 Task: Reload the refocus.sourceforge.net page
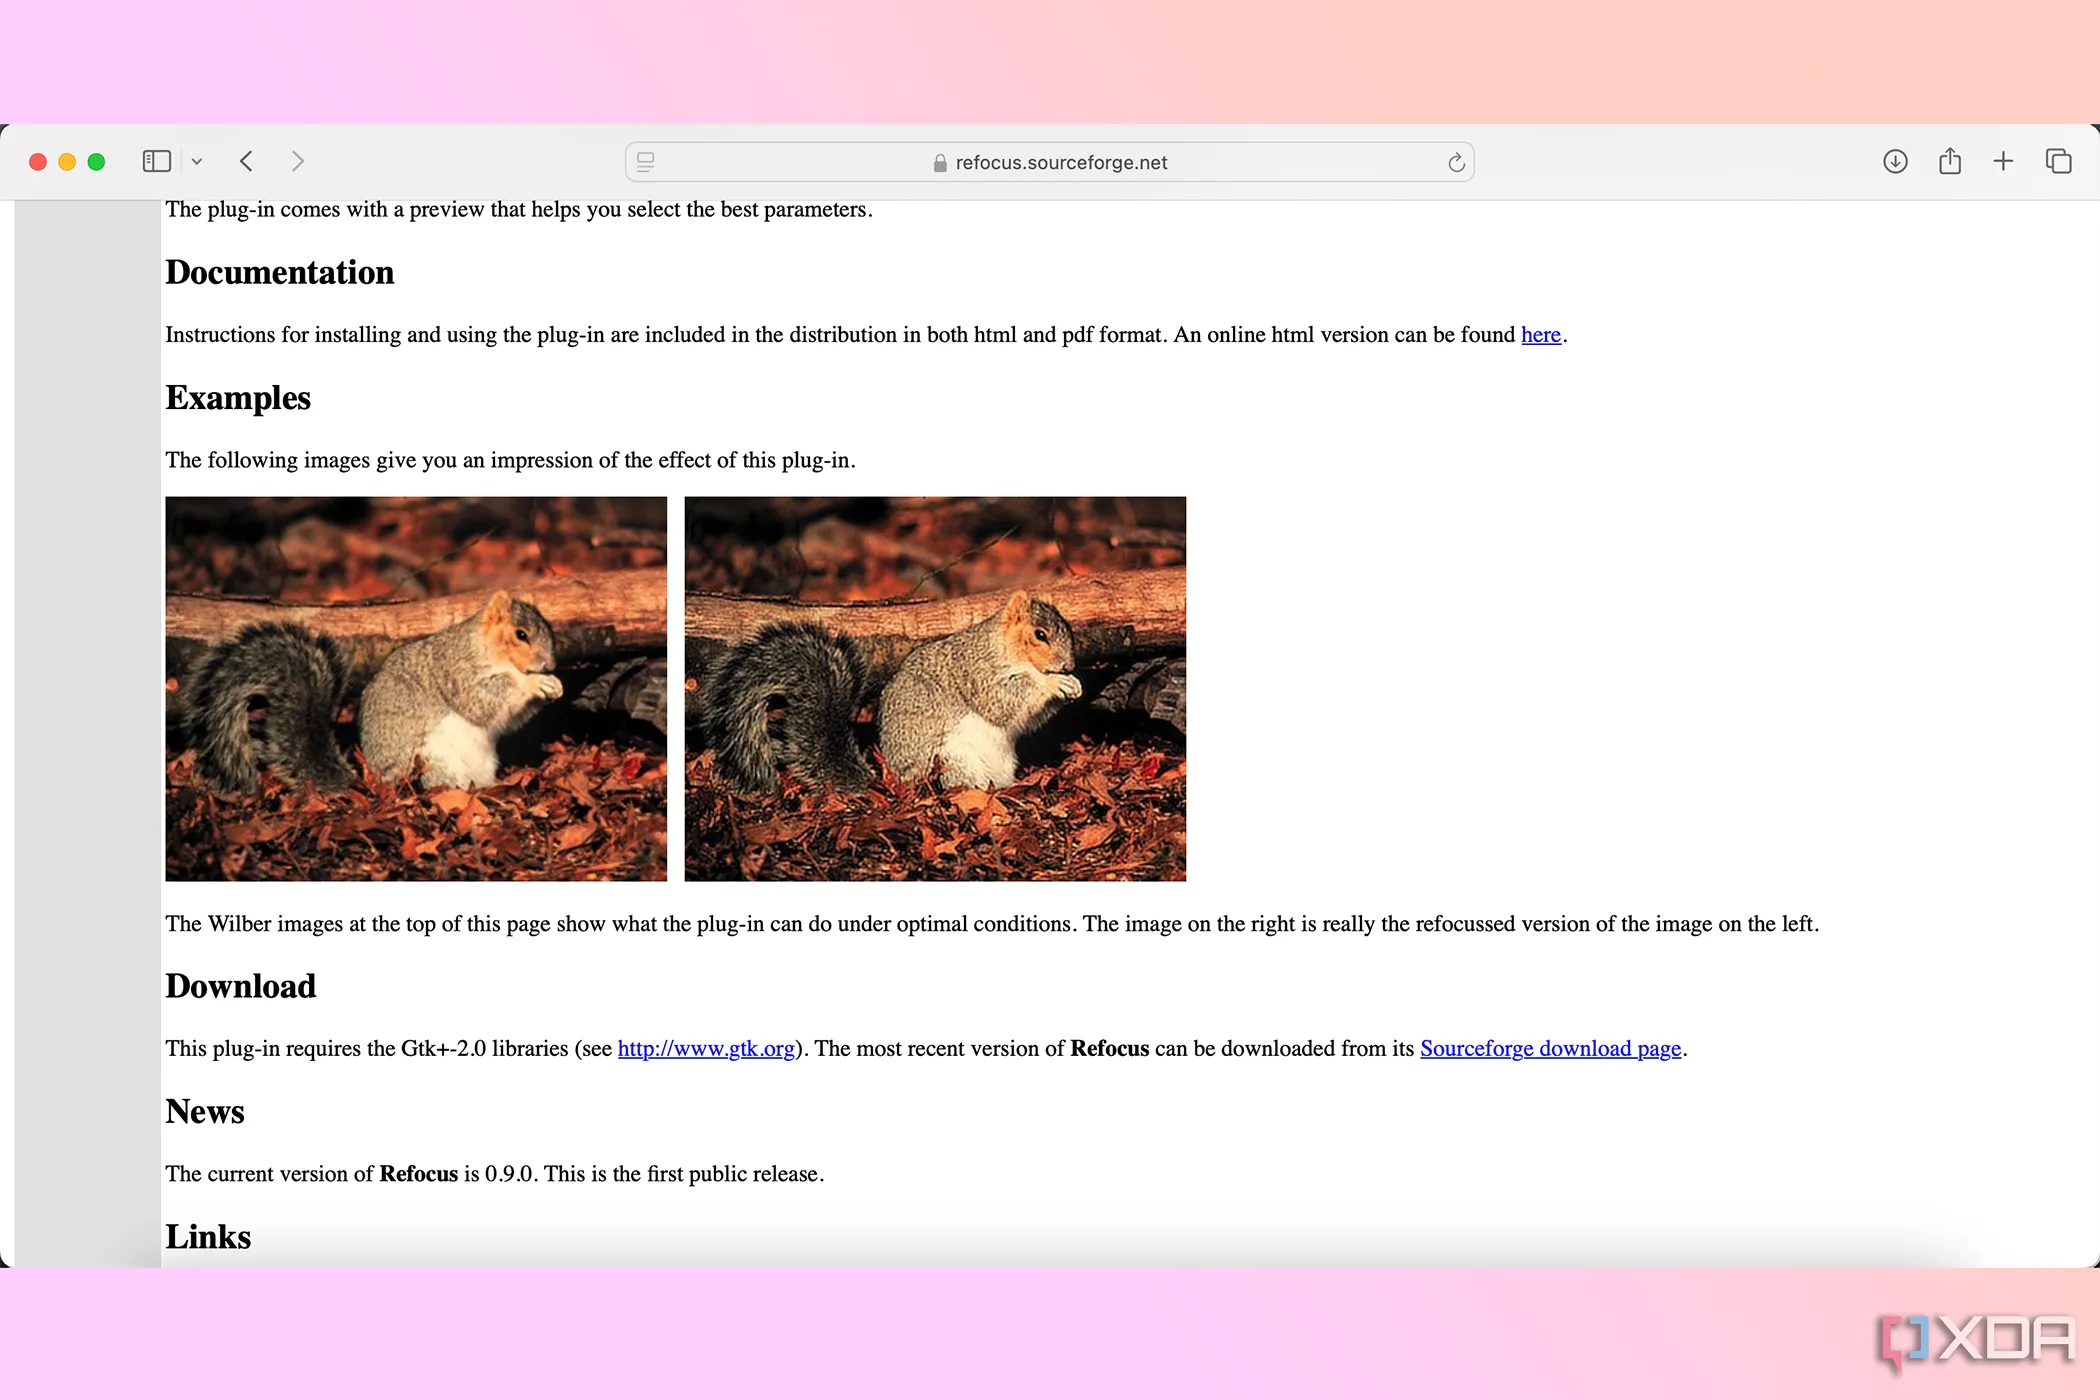point(1456,162)
